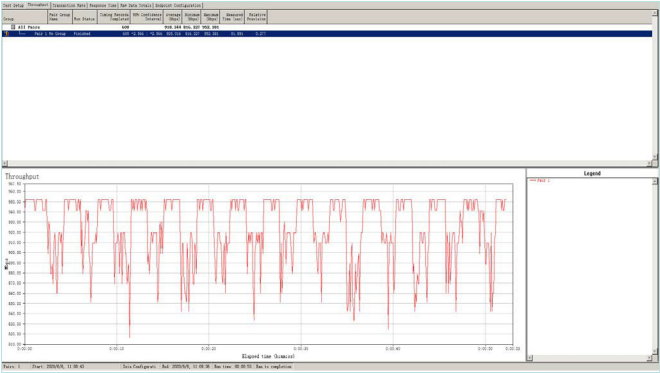Click the legend panel scroll-up arrow

655,181
